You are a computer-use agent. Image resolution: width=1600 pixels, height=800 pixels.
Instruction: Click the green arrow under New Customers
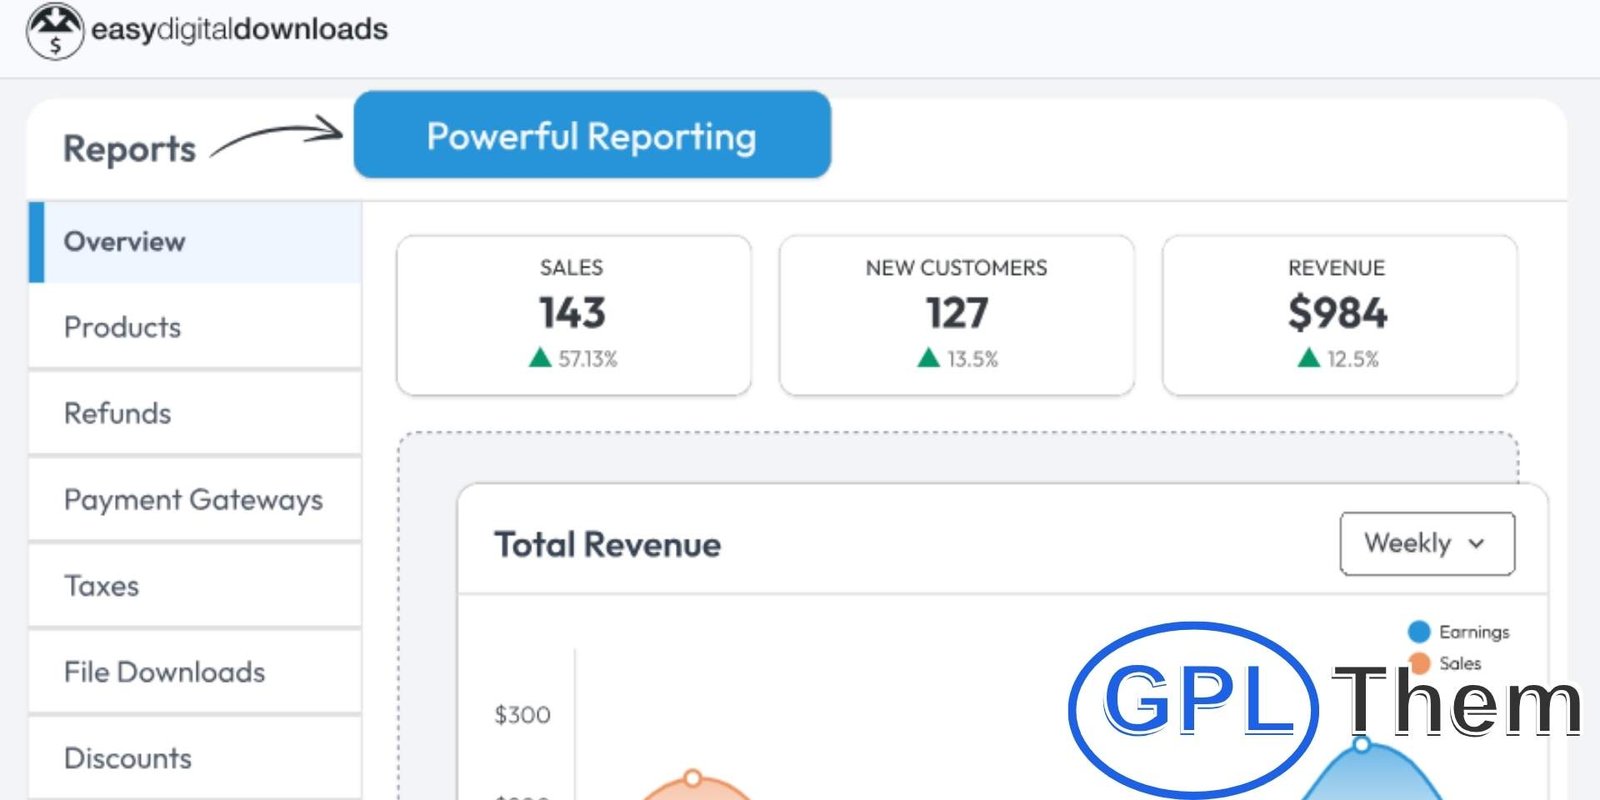point(928,358)
